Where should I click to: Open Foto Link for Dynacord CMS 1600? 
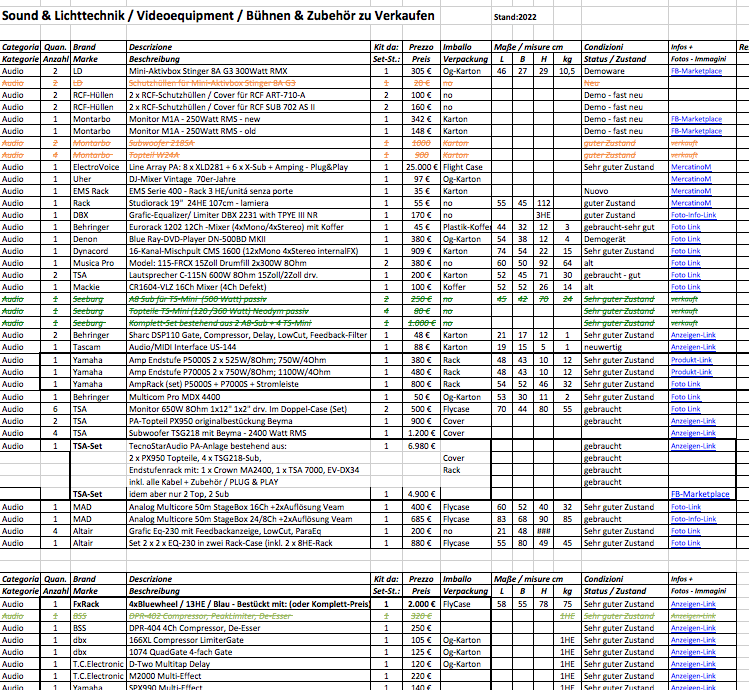coord(685,251)
